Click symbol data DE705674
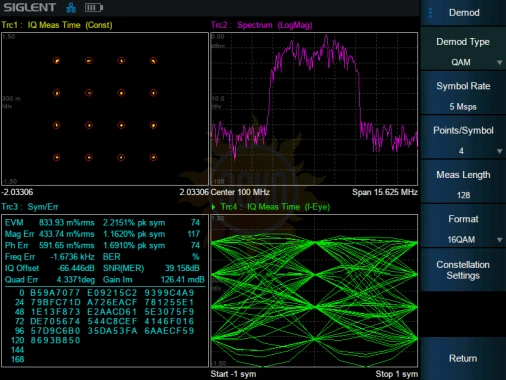The height and width of the screenshot is (380, 506). (55, 321)
